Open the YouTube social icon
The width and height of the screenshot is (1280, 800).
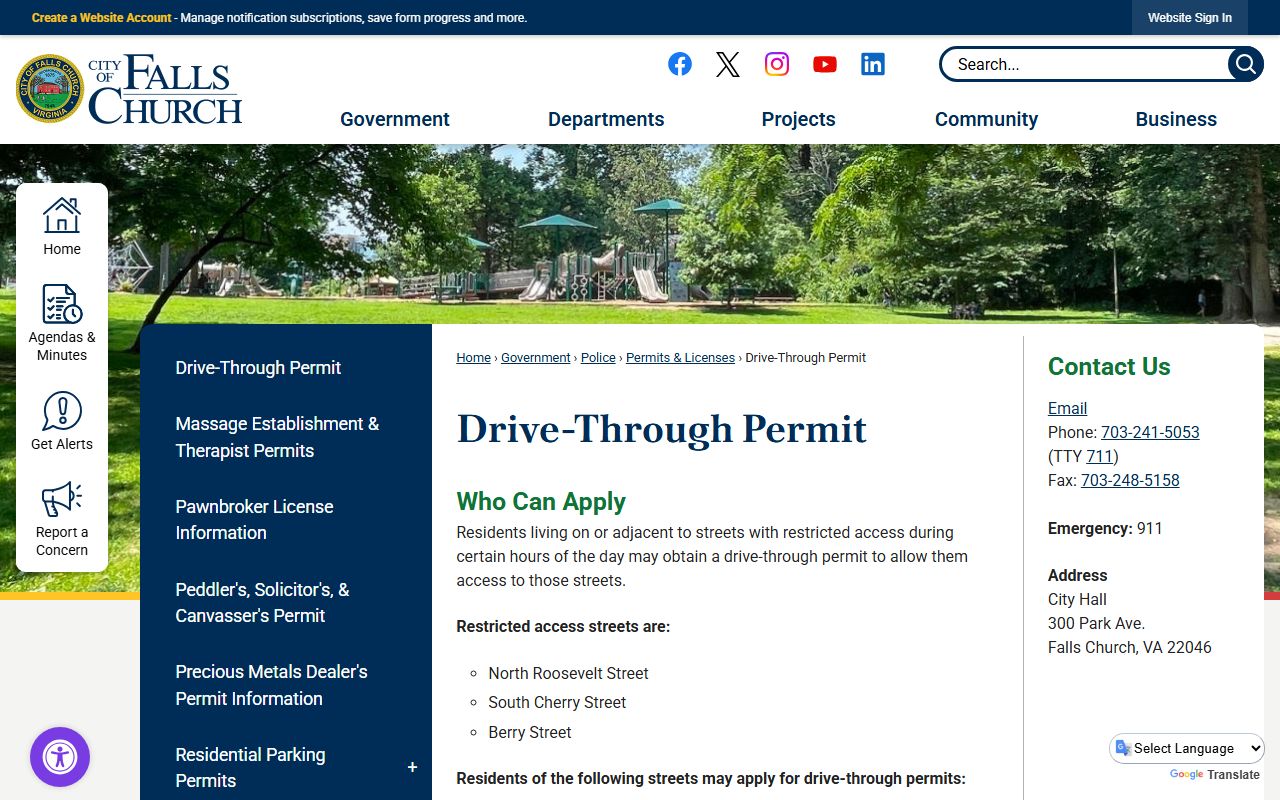[825, 64]
